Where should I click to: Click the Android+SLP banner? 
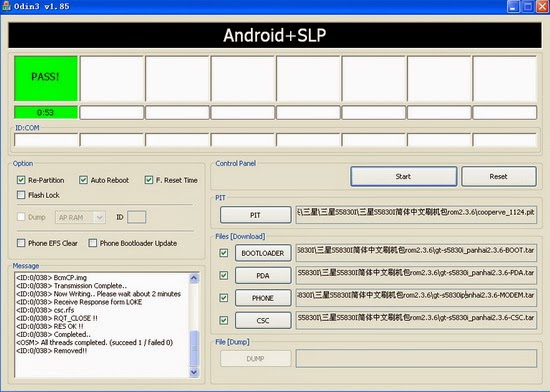click(275, 35)
